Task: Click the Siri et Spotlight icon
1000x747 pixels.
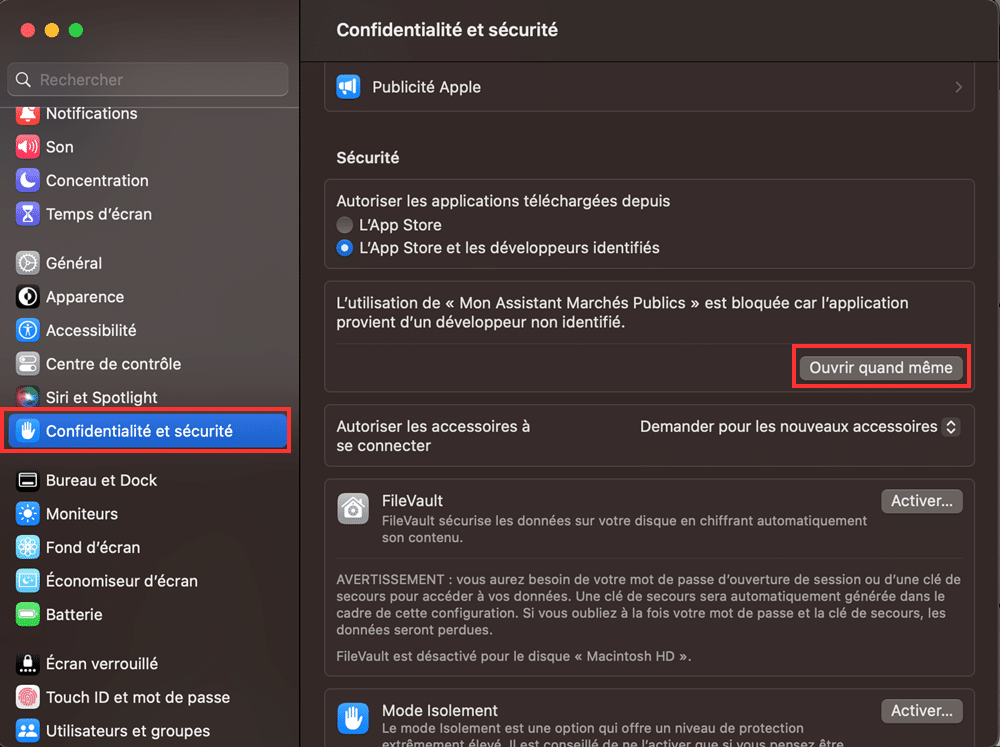Action: pyautogui.click(x=27, y=397)
